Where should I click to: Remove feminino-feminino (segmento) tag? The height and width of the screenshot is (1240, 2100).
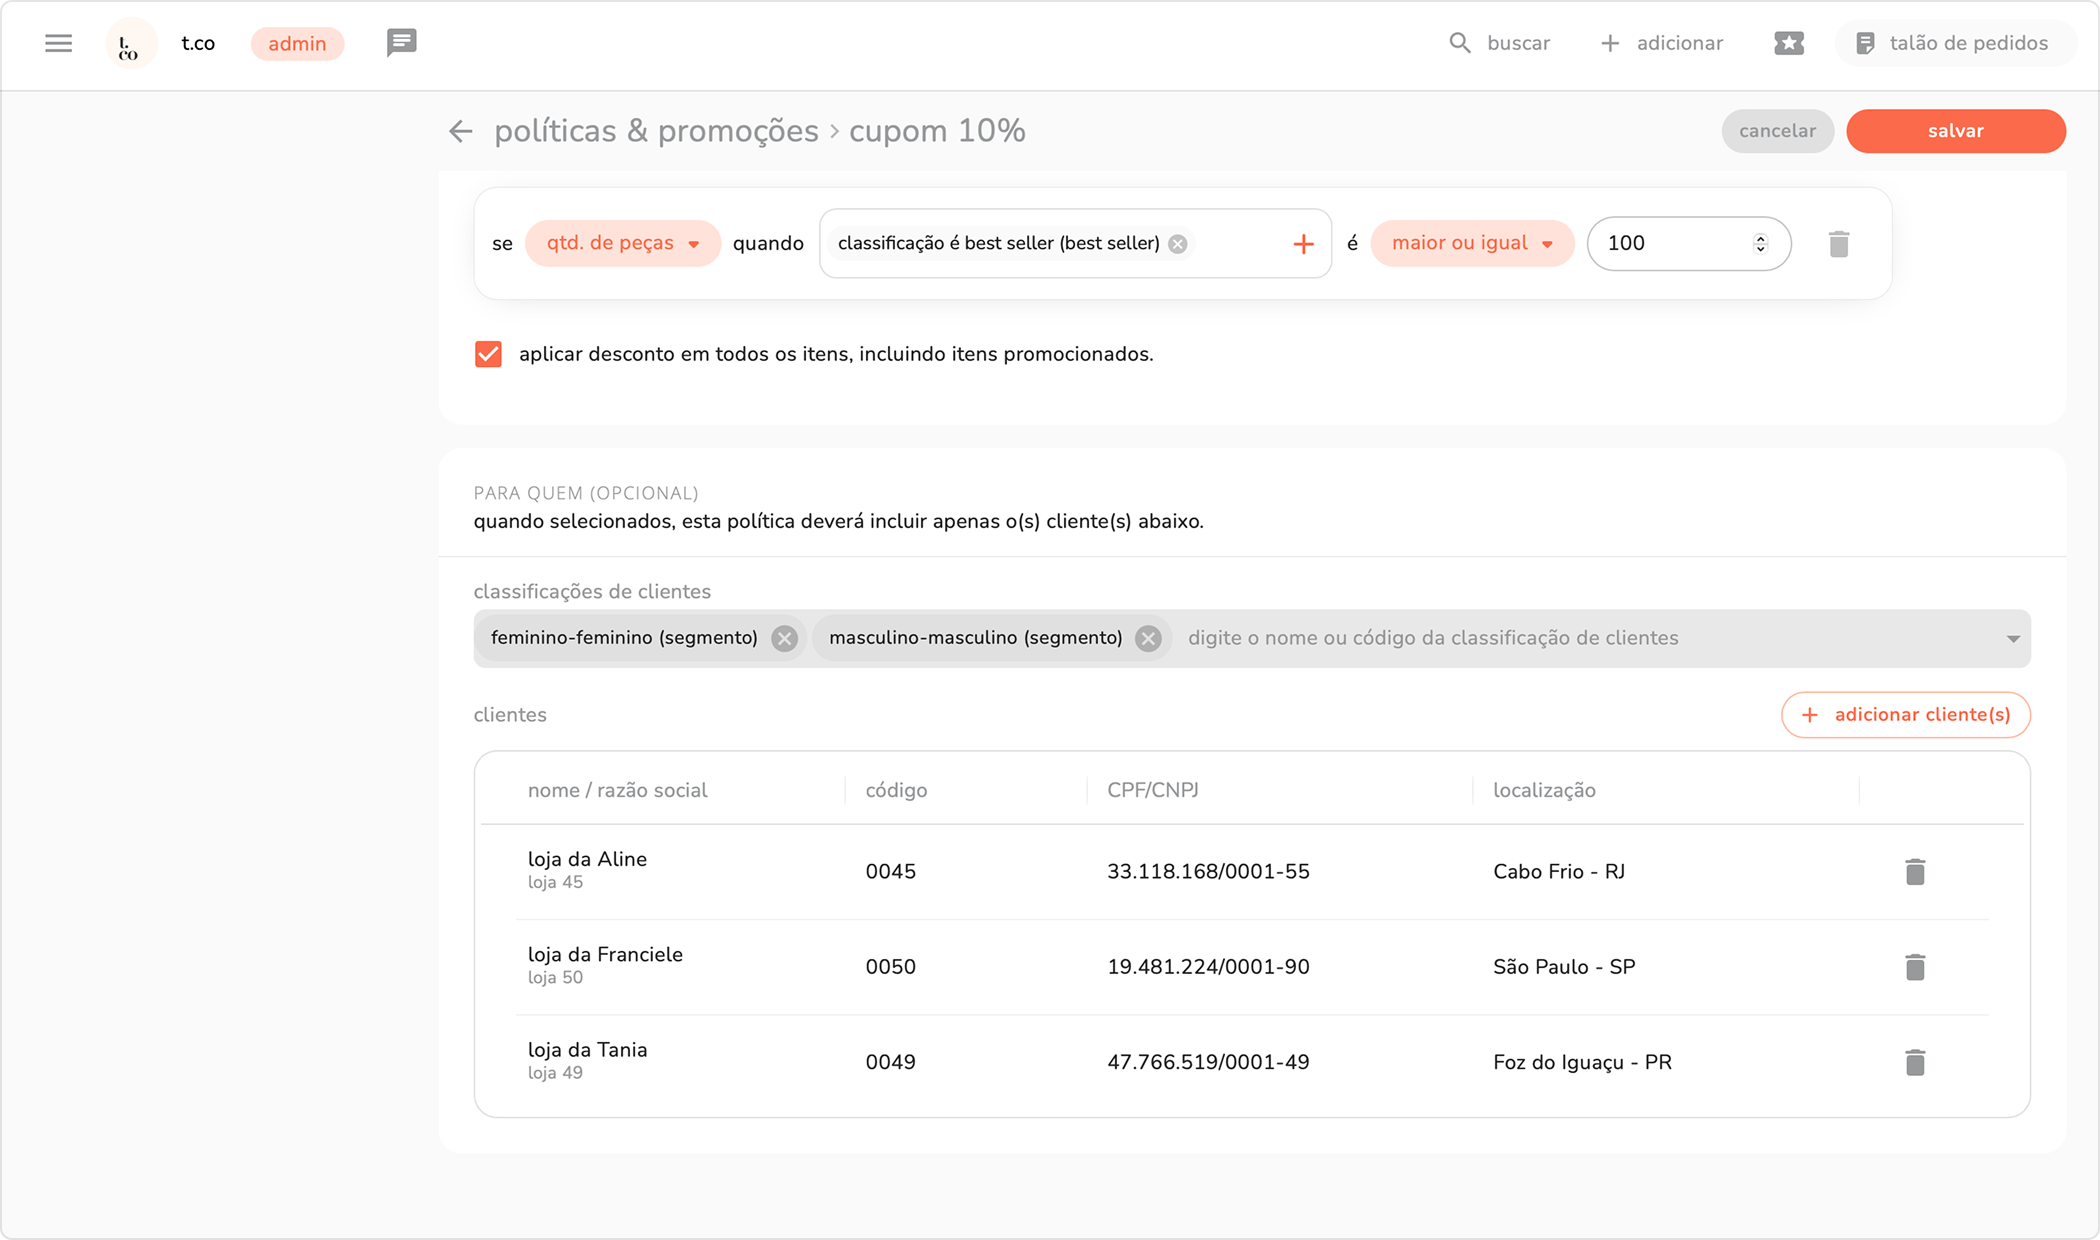pyautogui.click(x=785, y=638)
